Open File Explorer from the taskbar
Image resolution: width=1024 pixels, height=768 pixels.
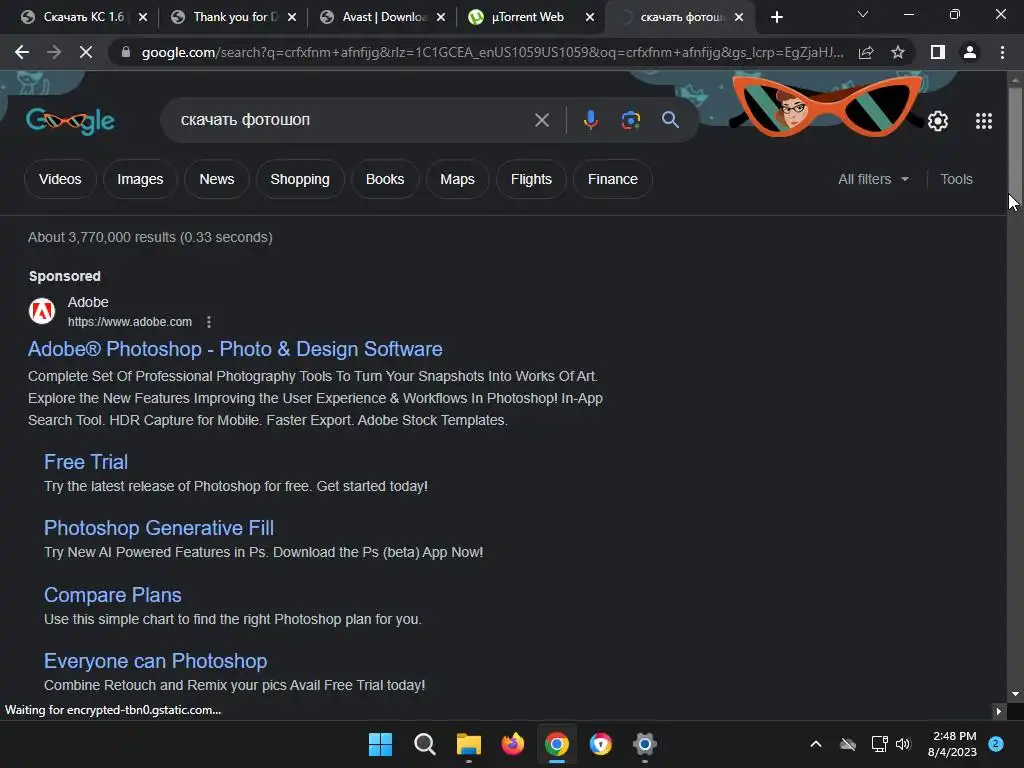[x=468, y=744]
